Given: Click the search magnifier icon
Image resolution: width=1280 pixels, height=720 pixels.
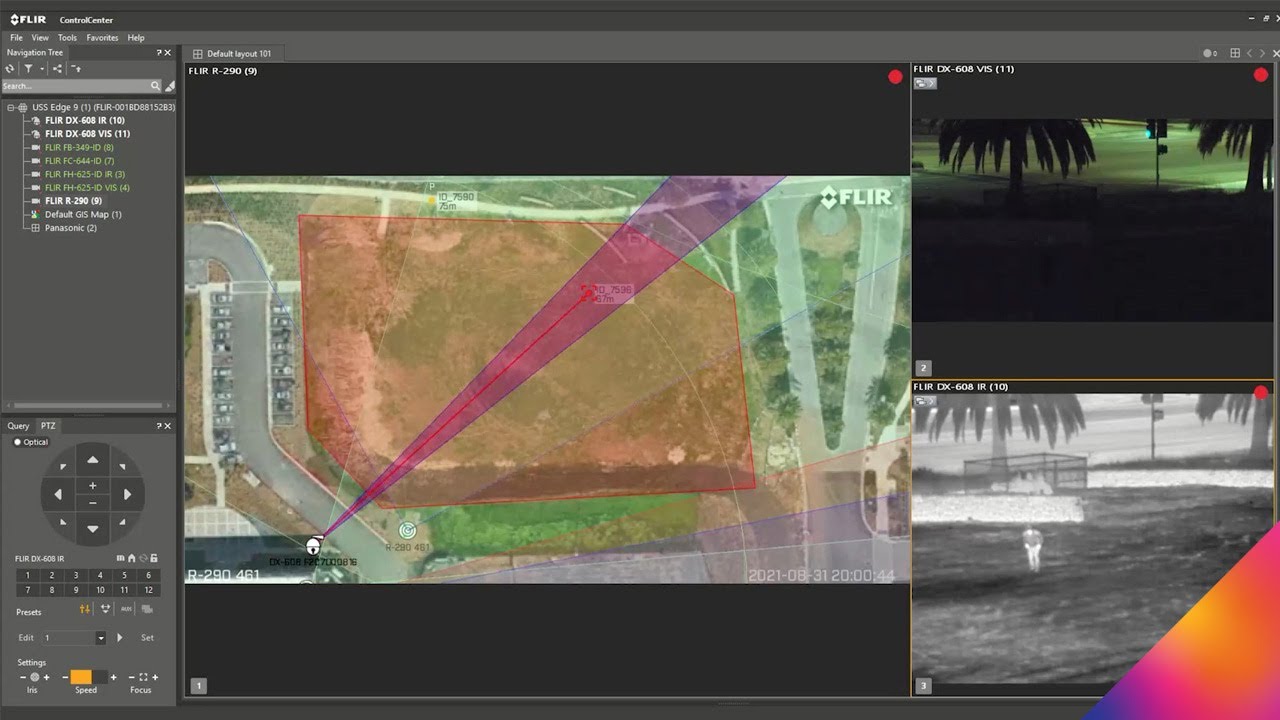Looking at the screenshot, I should click(x=155, y=86).
